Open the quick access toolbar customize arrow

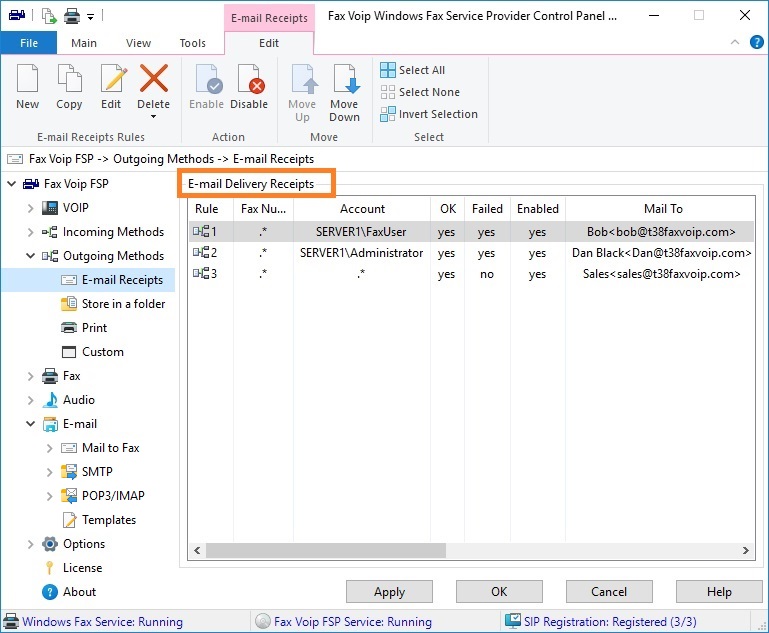[x=91, y=17]
